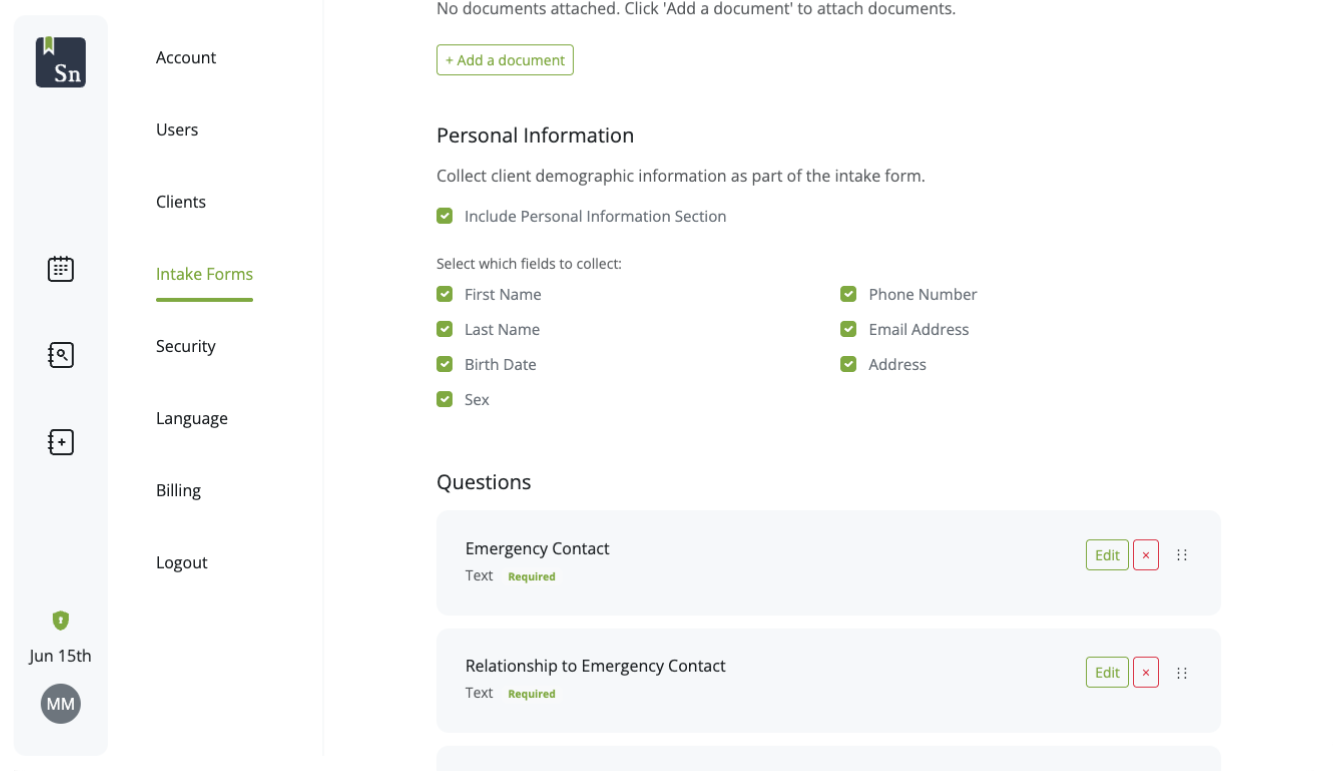The height and width of the screenshot is (771, 1333).
Task: Click the 'Emergency Contact' question title
Action: coord(537,548)
